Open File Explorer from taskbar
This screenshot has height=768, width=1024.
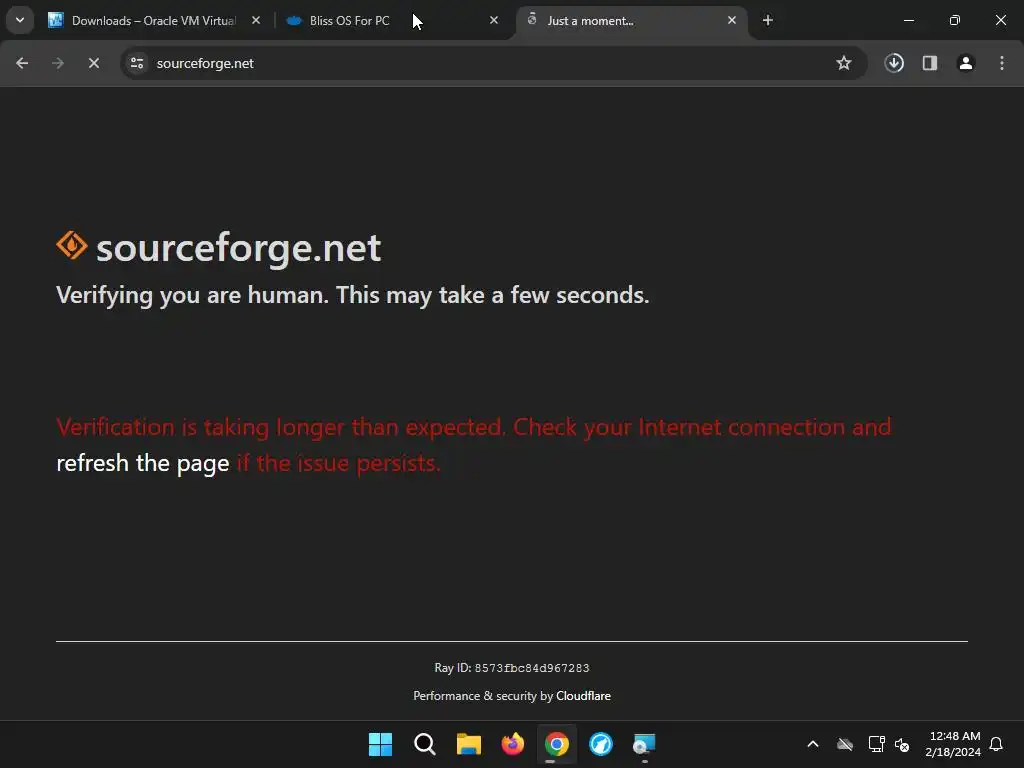pyautogui.click(x=469, y=744)
